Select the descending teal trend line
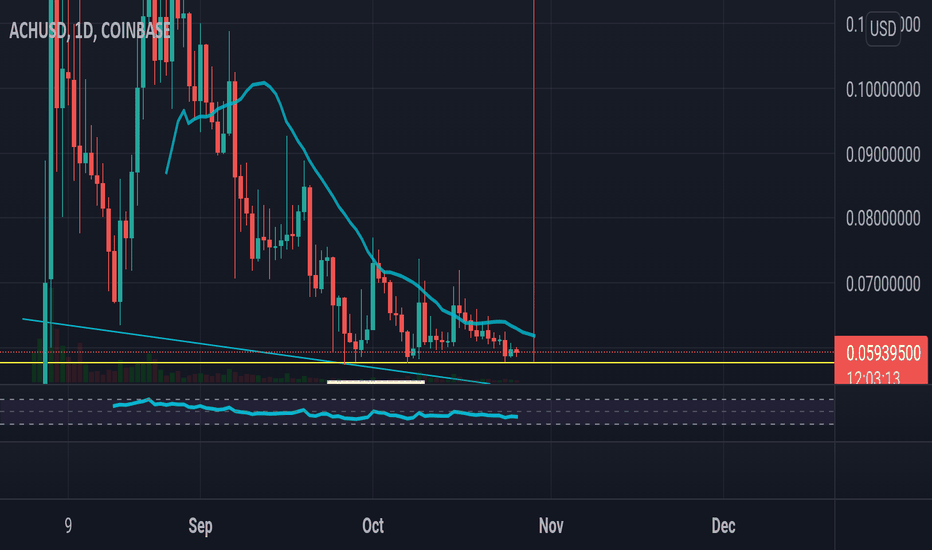The image size is (932, 550). (x=256, y=351)
